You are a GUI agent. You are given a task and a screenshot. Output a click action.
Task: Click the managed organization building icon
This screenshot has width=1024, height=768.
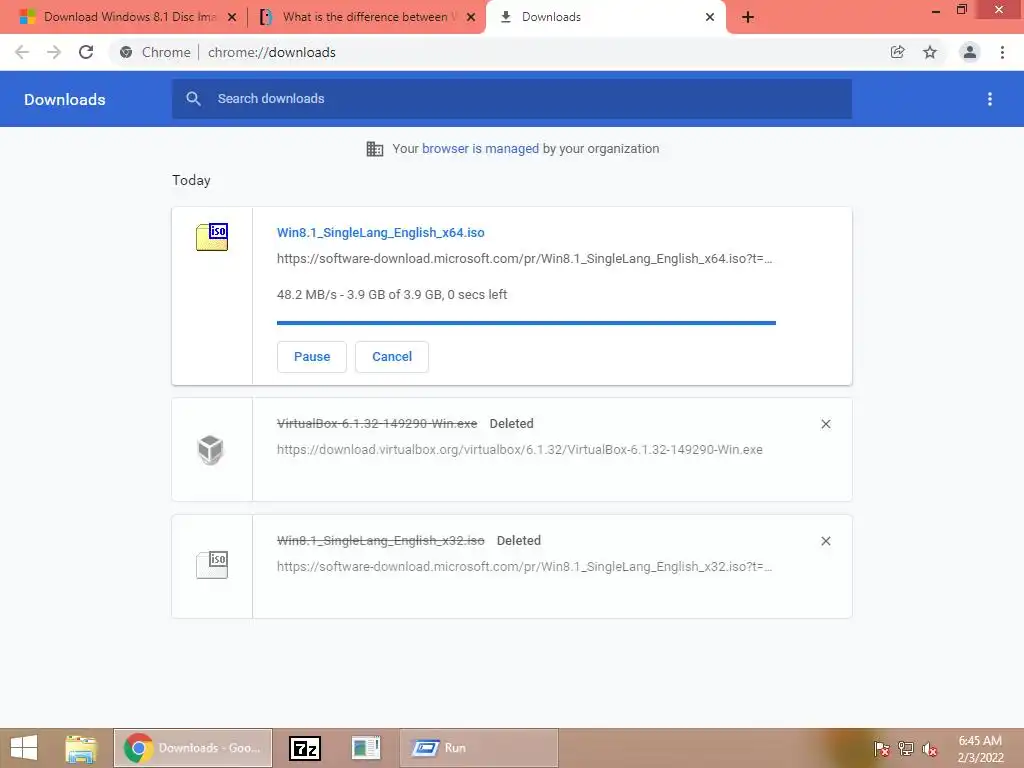click(x=375, y=149)
